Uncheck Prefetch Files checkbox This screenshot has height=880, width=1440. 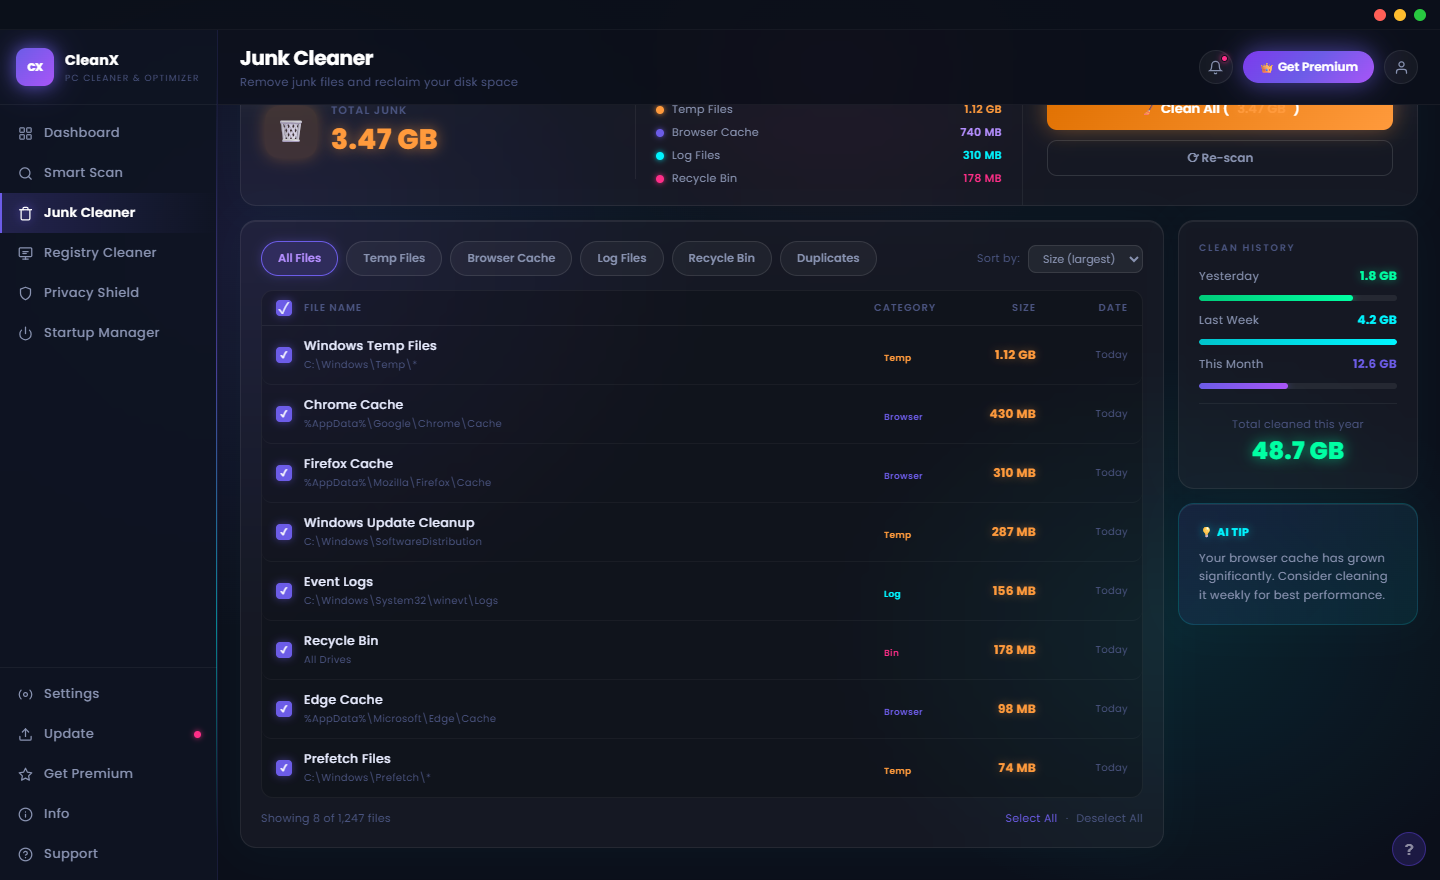[284, 768]
